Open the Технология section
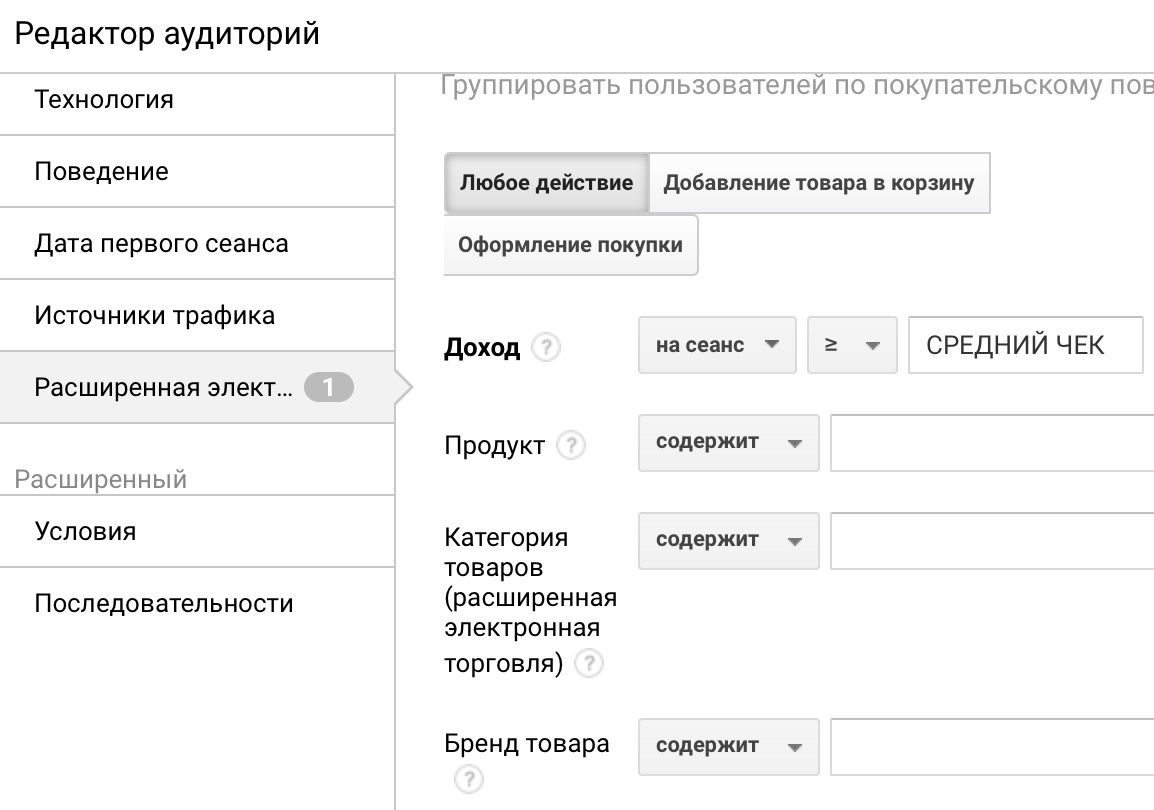The image size is (1154, 810). 197,100
